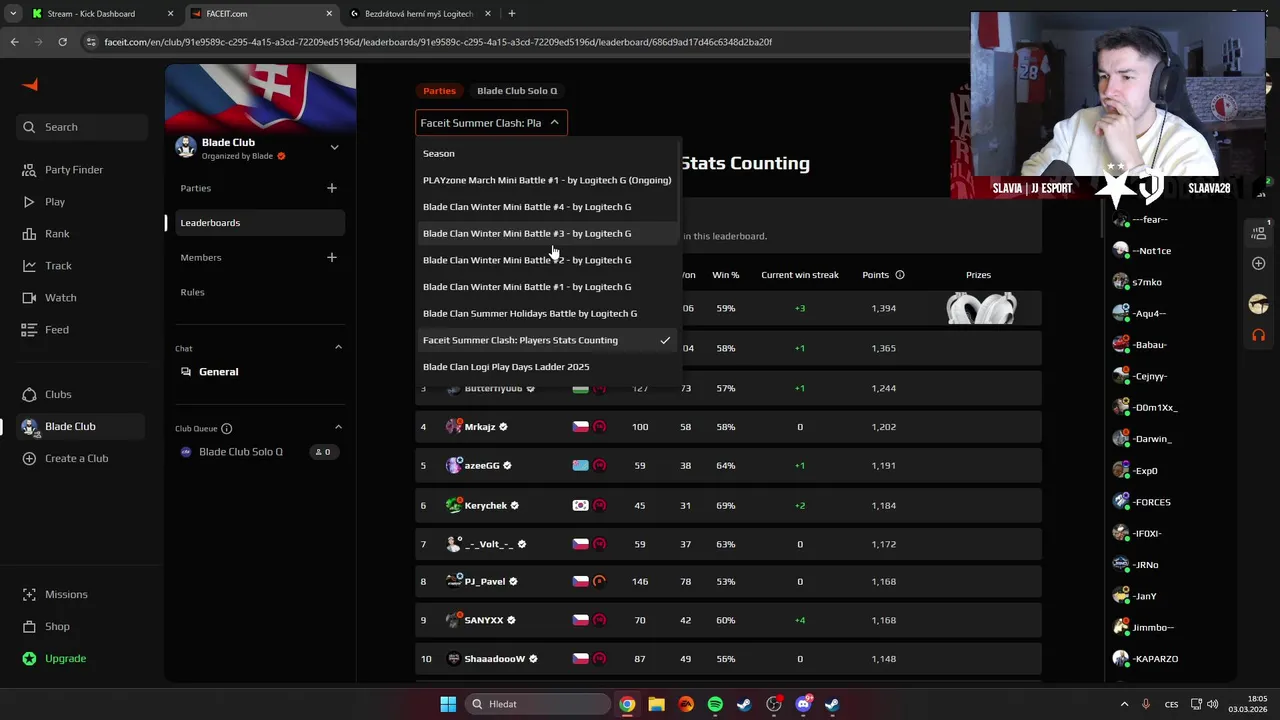Click the Points info icon
This screenshot has height=720, width=1280.
click(x=900, y=275)
